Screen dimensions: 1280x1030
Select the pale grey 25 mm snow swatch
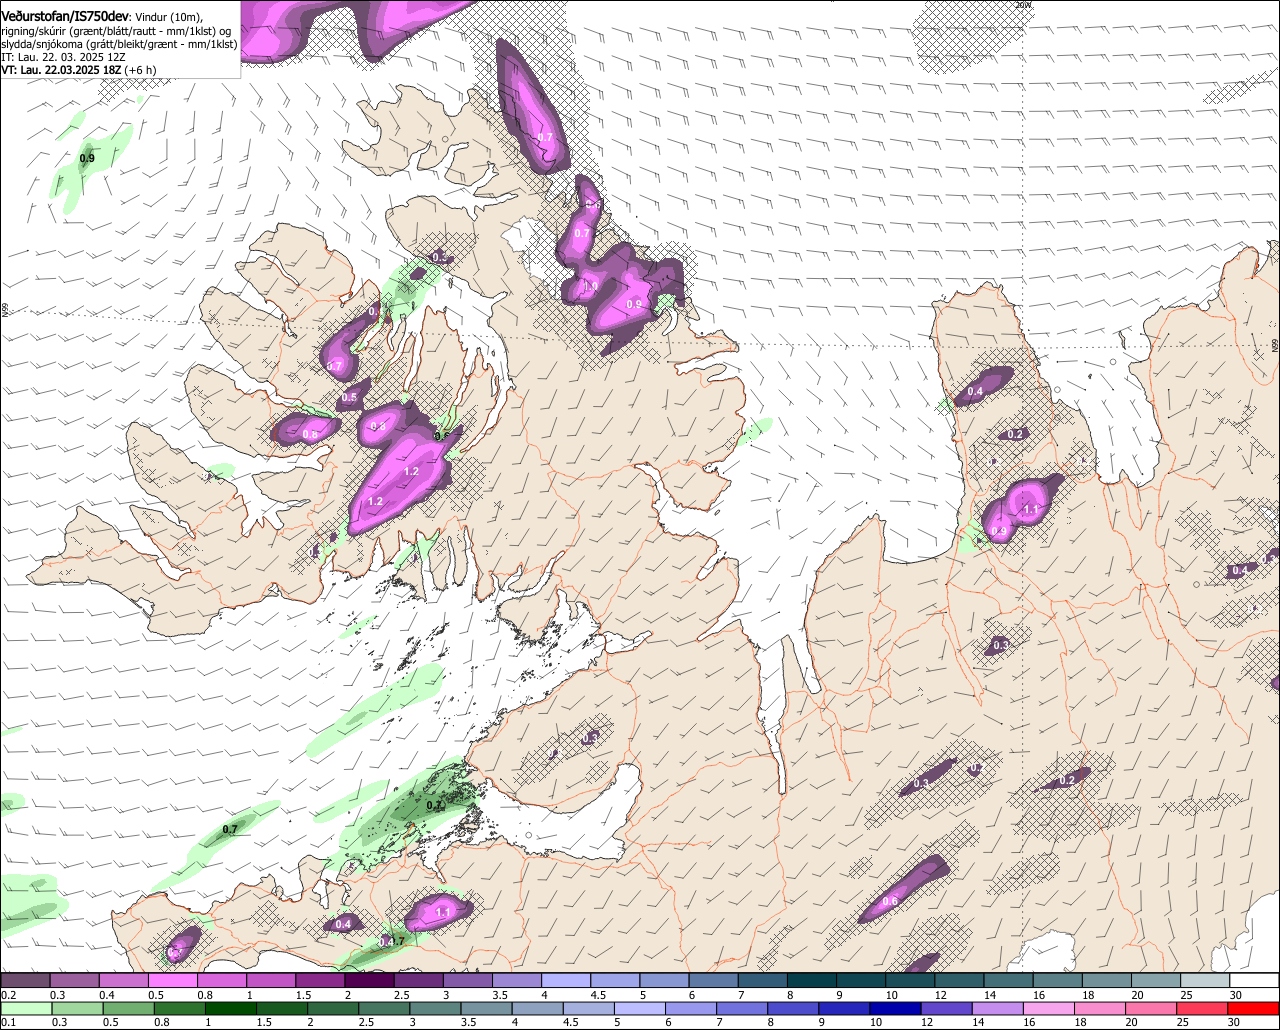1205,981
